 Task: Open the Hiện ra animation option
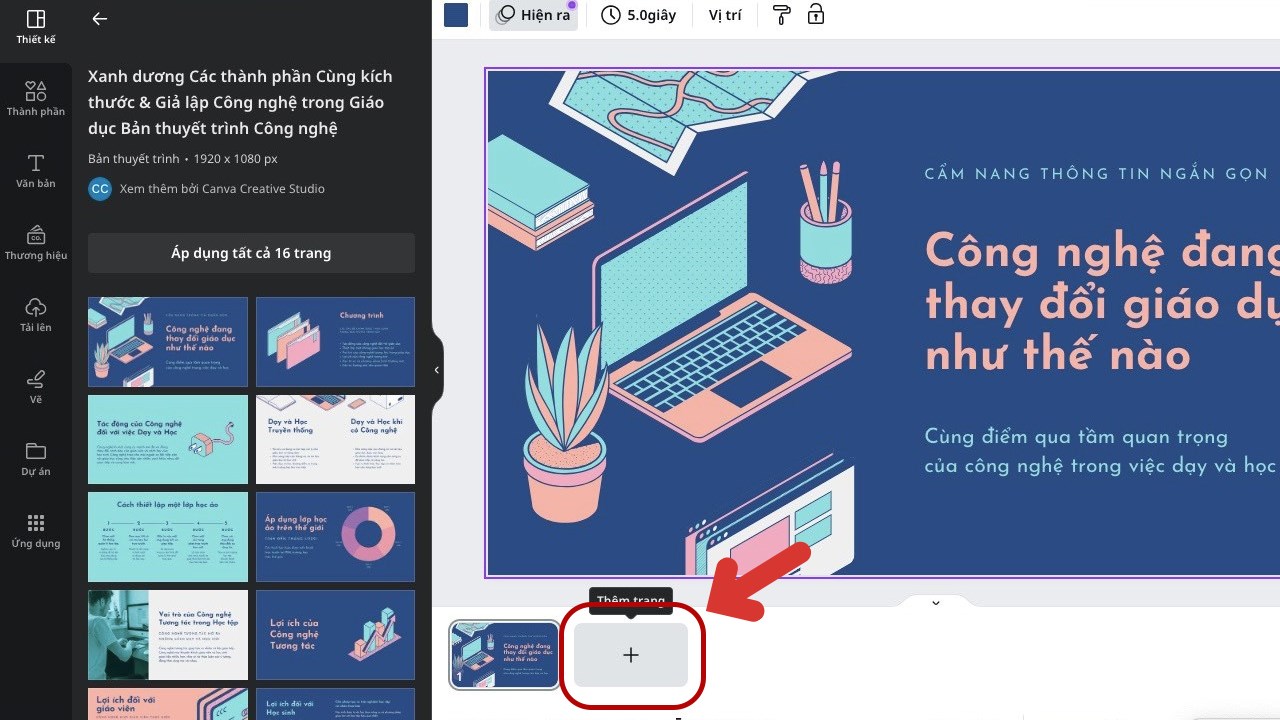coord(534,15)
